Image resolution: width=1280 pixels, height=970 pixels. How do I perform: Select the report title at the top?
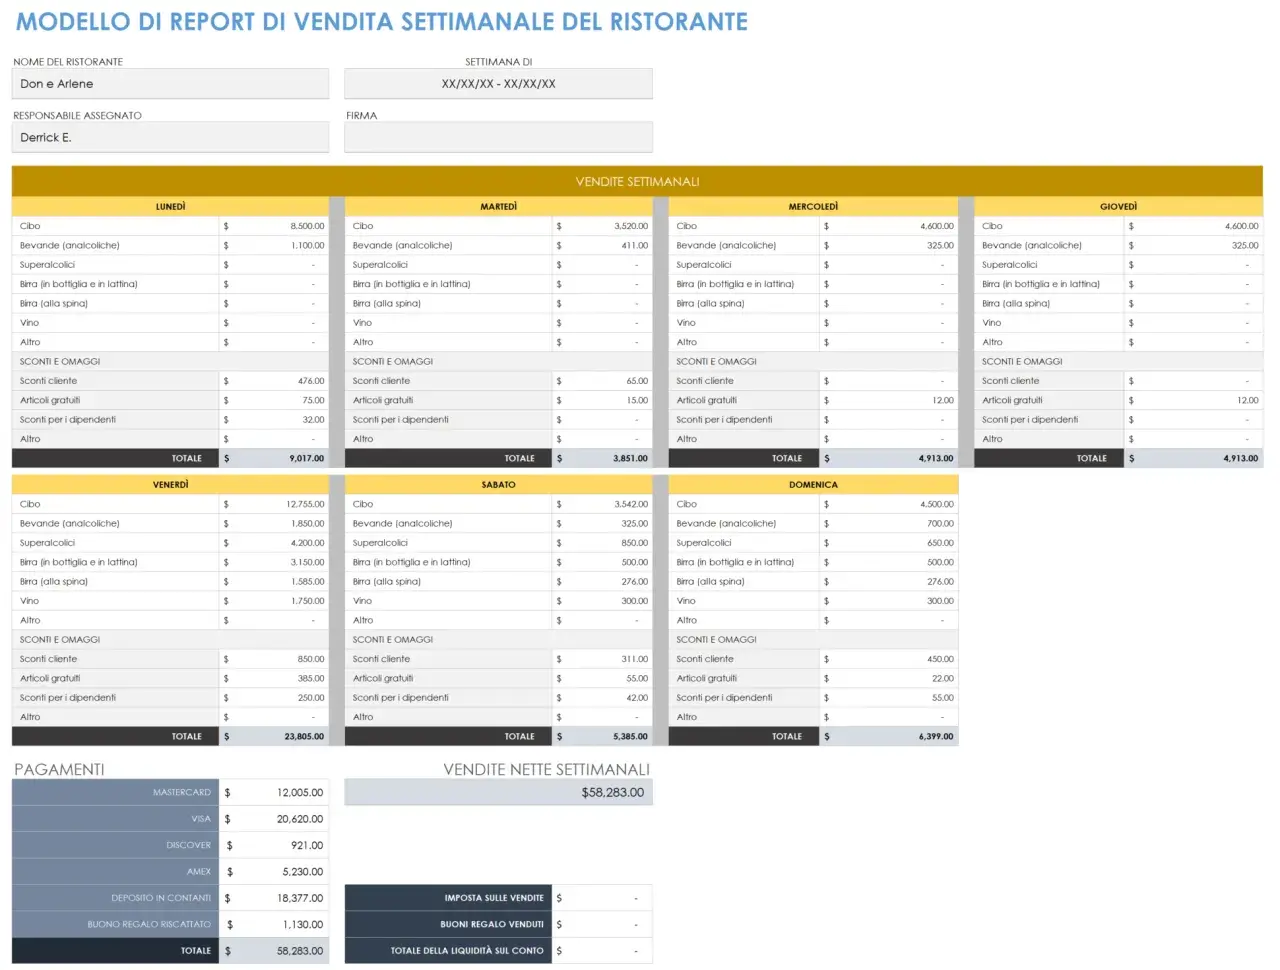click(382, 22)
